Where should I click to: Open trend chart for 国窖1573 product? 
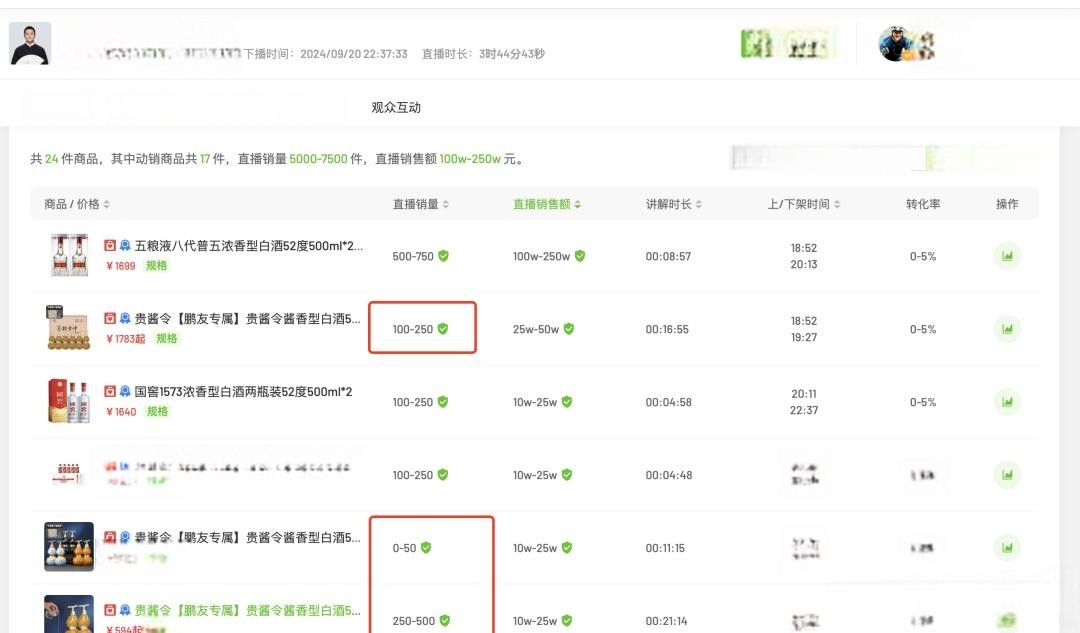click(x=1007, y=402)
